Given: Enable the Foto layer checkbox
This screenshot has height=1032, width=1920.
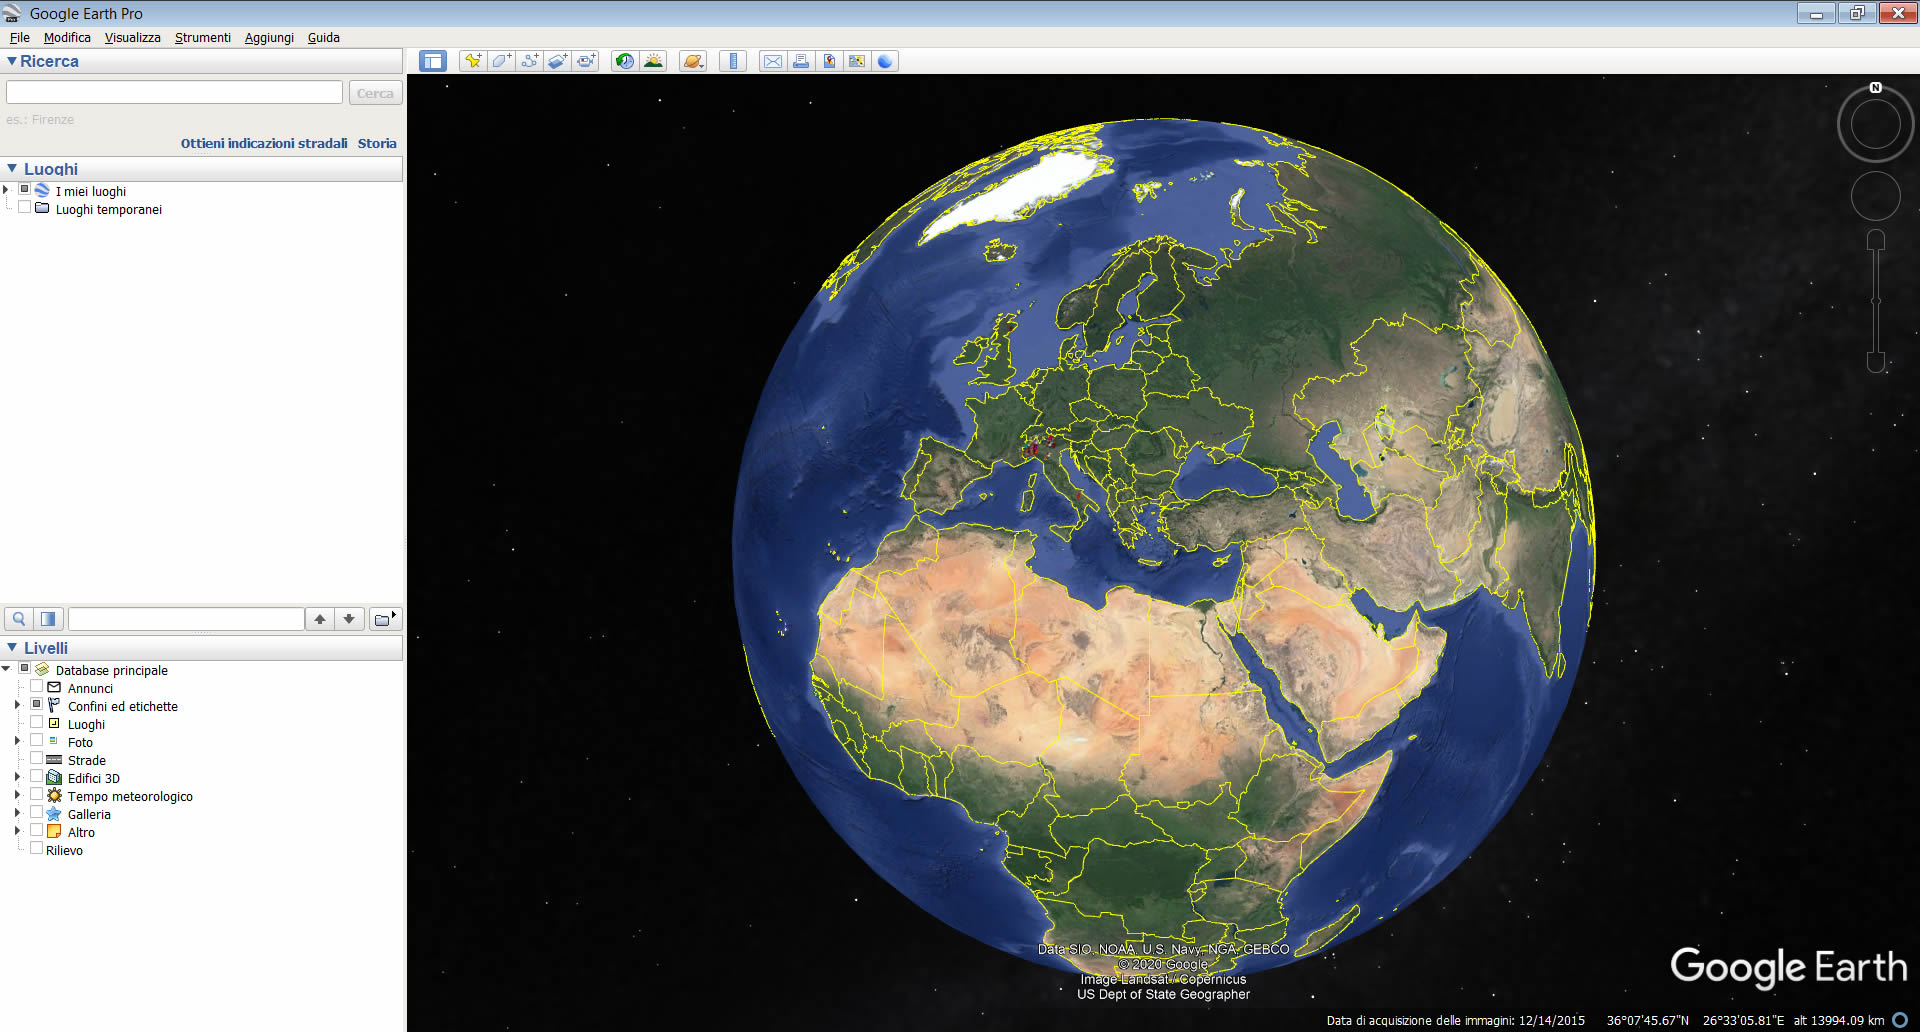Looking at the screenshot, I should click(37, 740).
